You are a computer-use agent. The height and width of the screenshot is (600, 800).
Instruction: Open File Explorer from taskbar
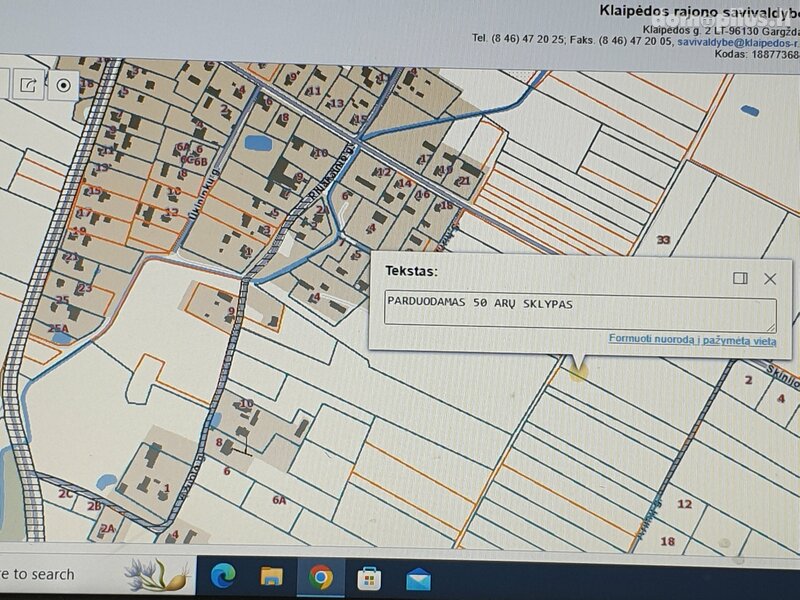[x=271, y=577]
